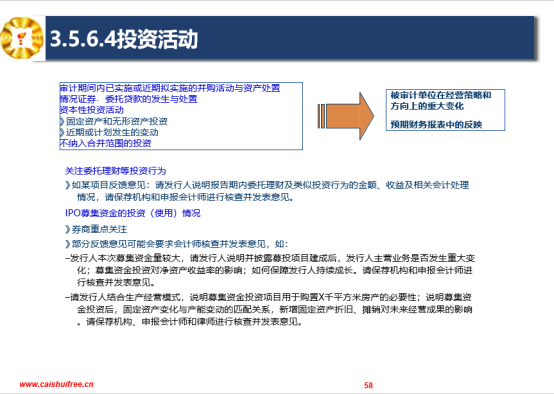Click the text 预期财务报表中的反映
The image size is (554, 394).
tap(436, 124)
